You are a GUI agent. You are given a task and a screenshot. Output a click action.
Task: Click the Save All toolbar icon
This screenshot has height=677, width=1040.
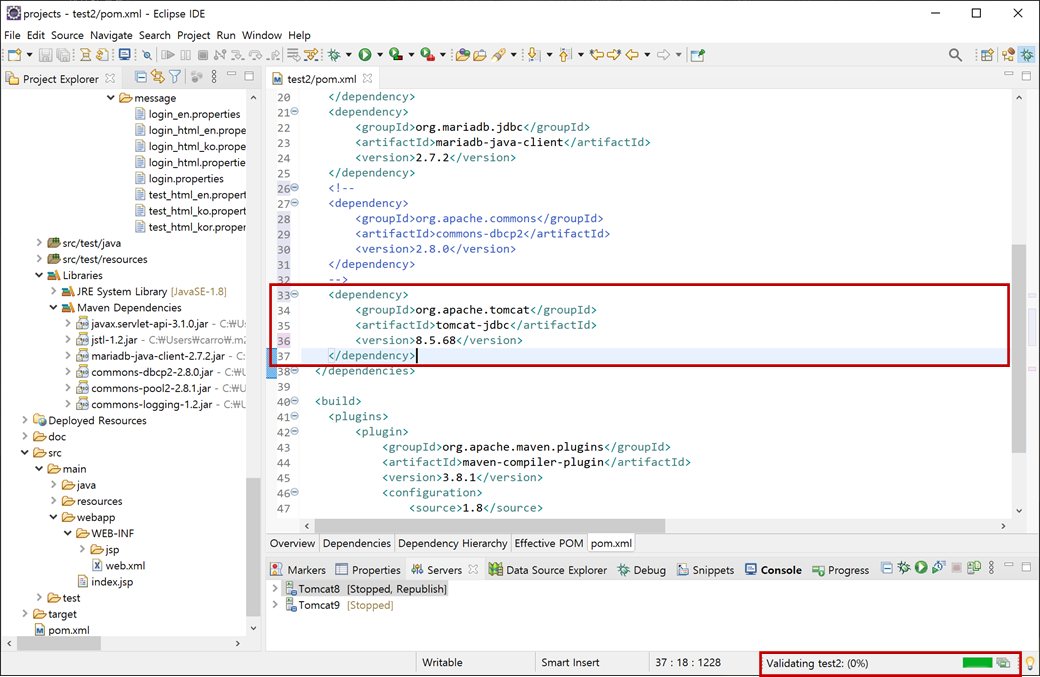[63, 55]
